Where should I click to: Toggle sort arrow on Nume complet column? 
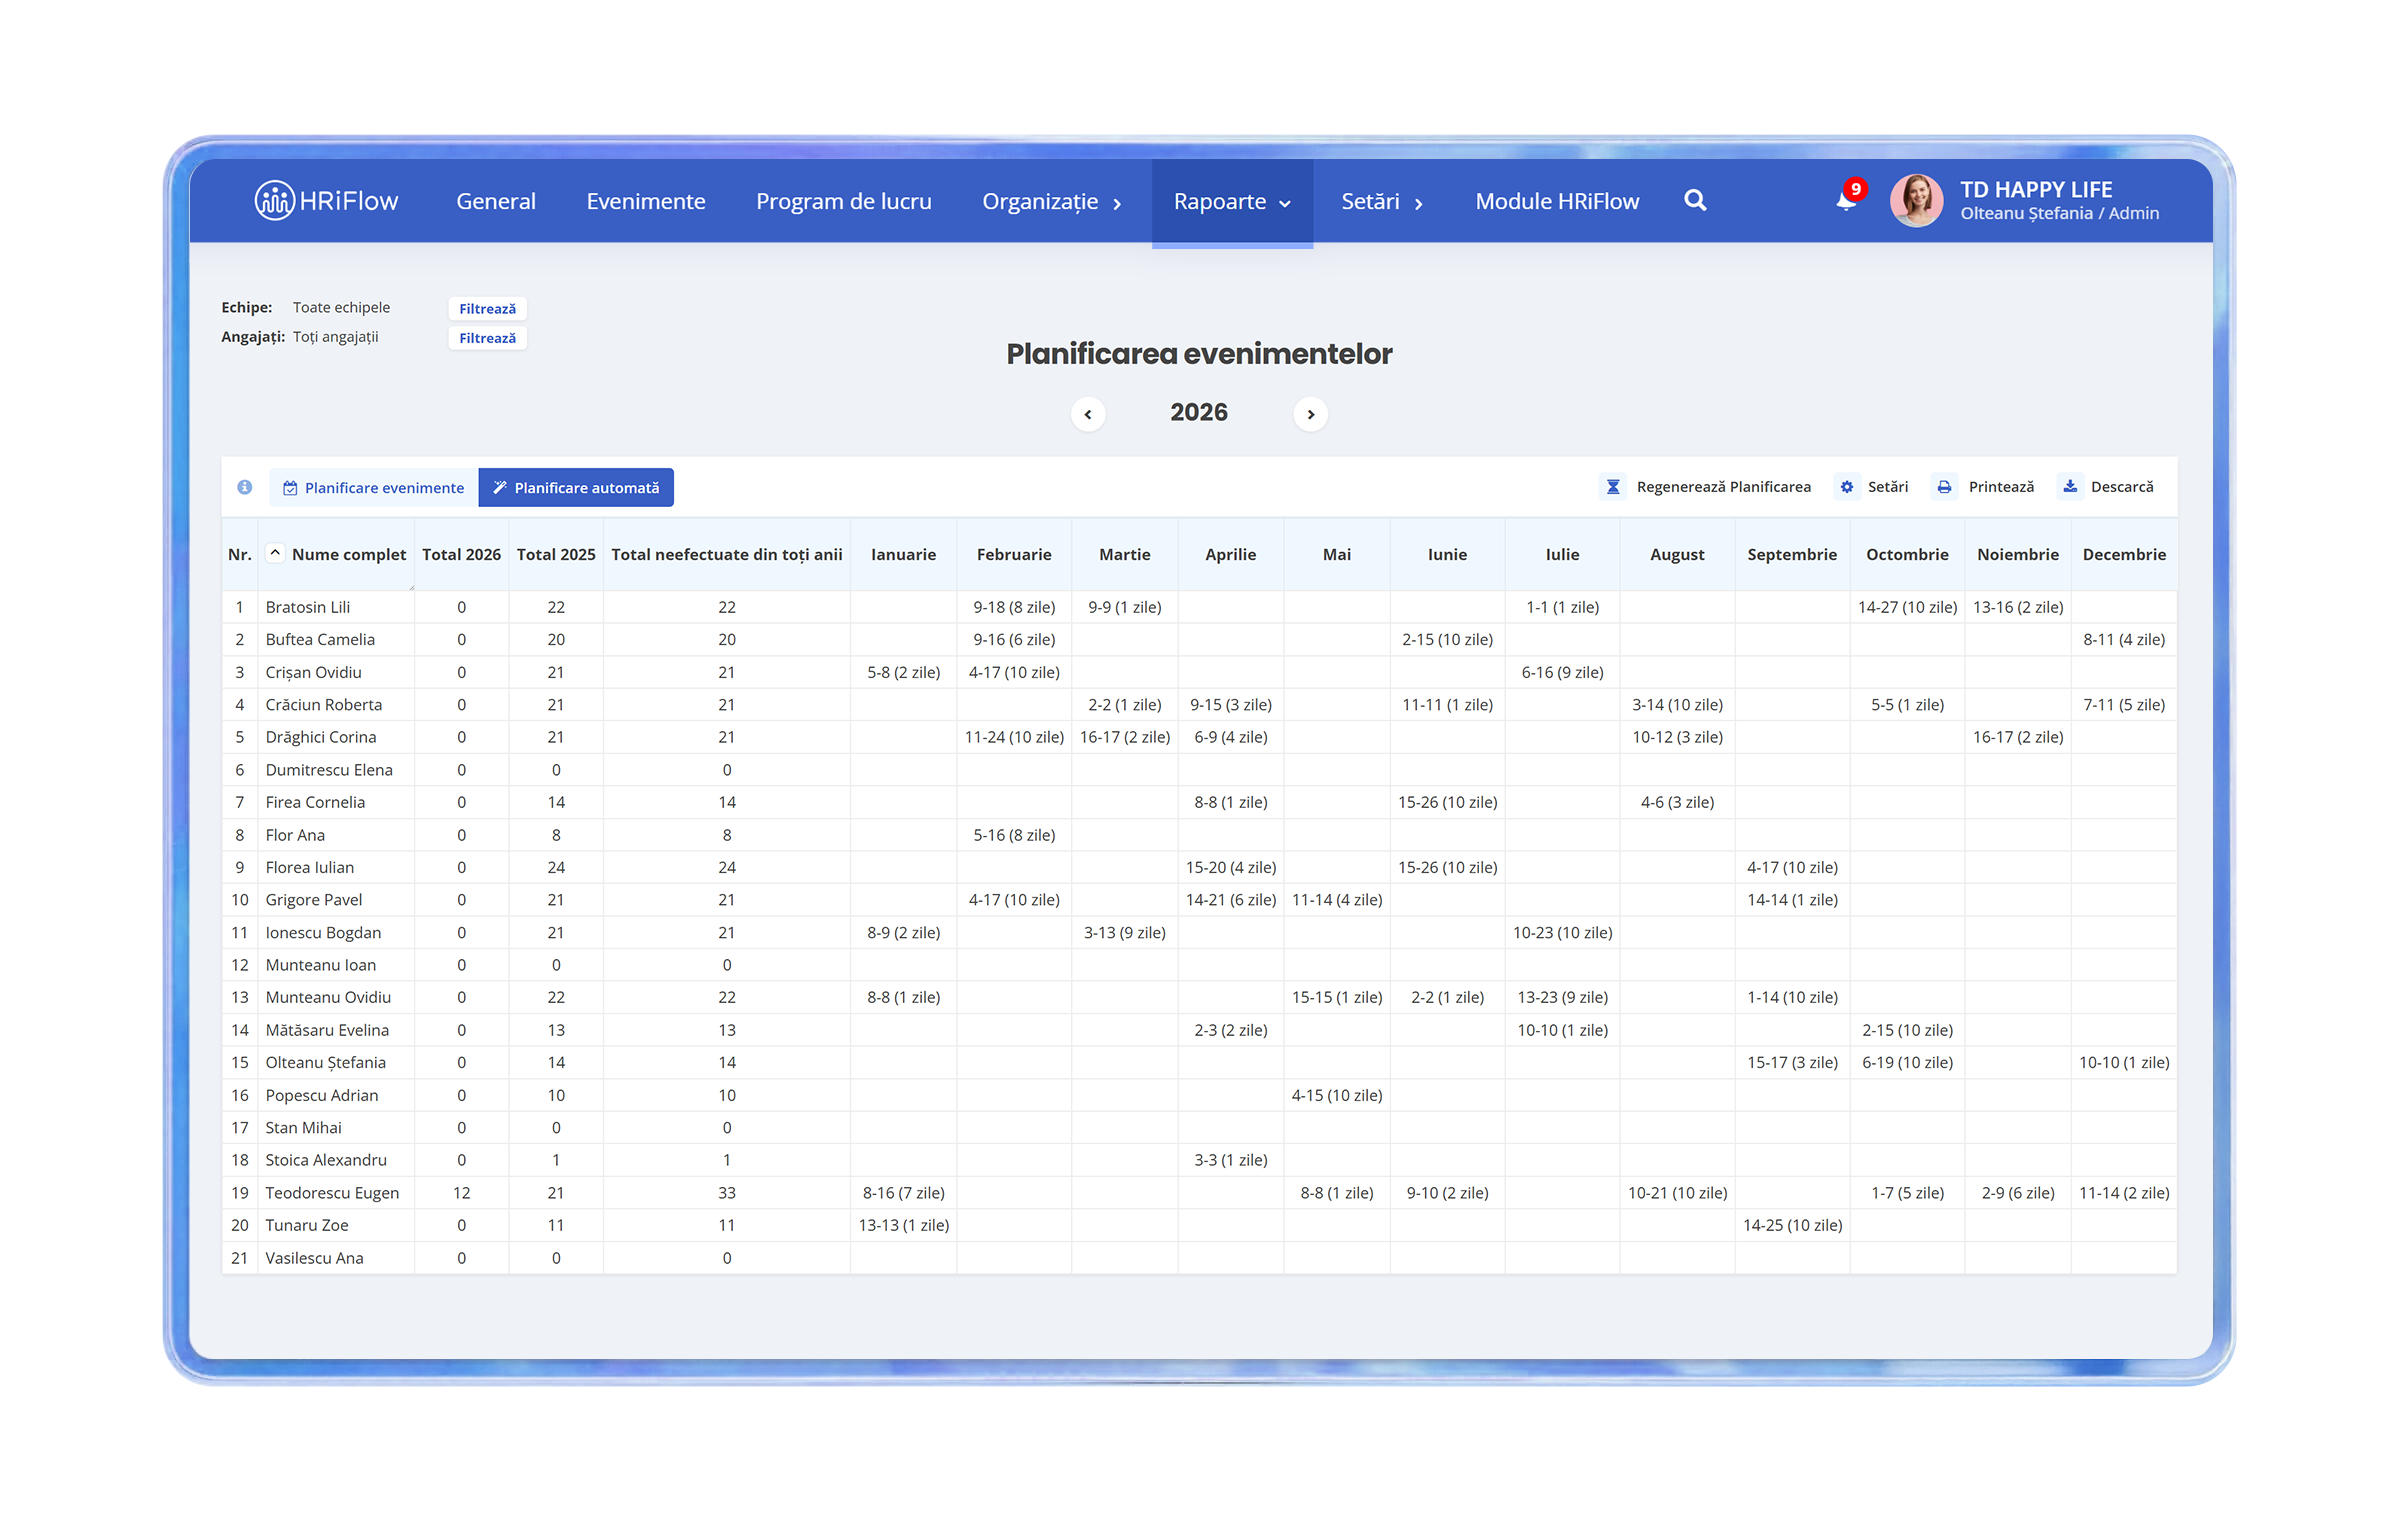pos(275,553)
